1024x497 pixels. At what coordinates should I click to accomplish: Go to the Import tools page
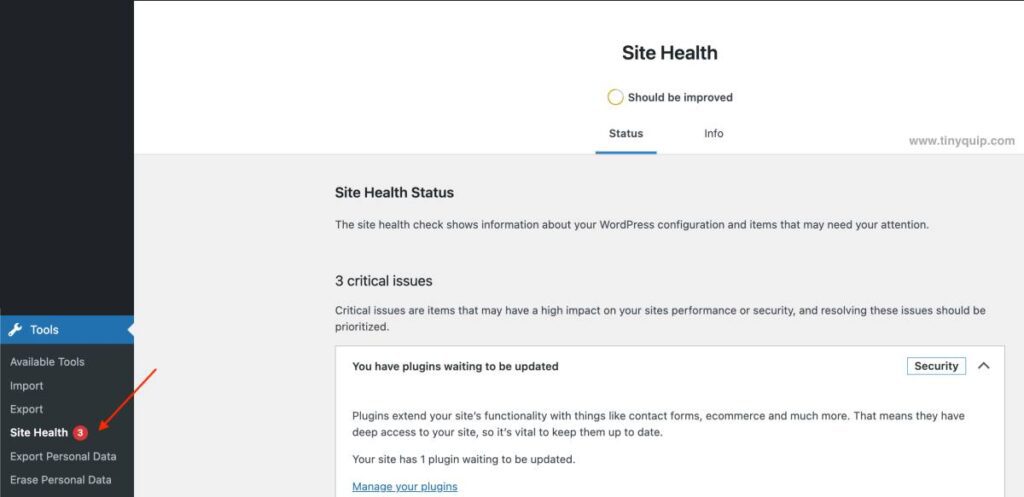click(27, 386)
